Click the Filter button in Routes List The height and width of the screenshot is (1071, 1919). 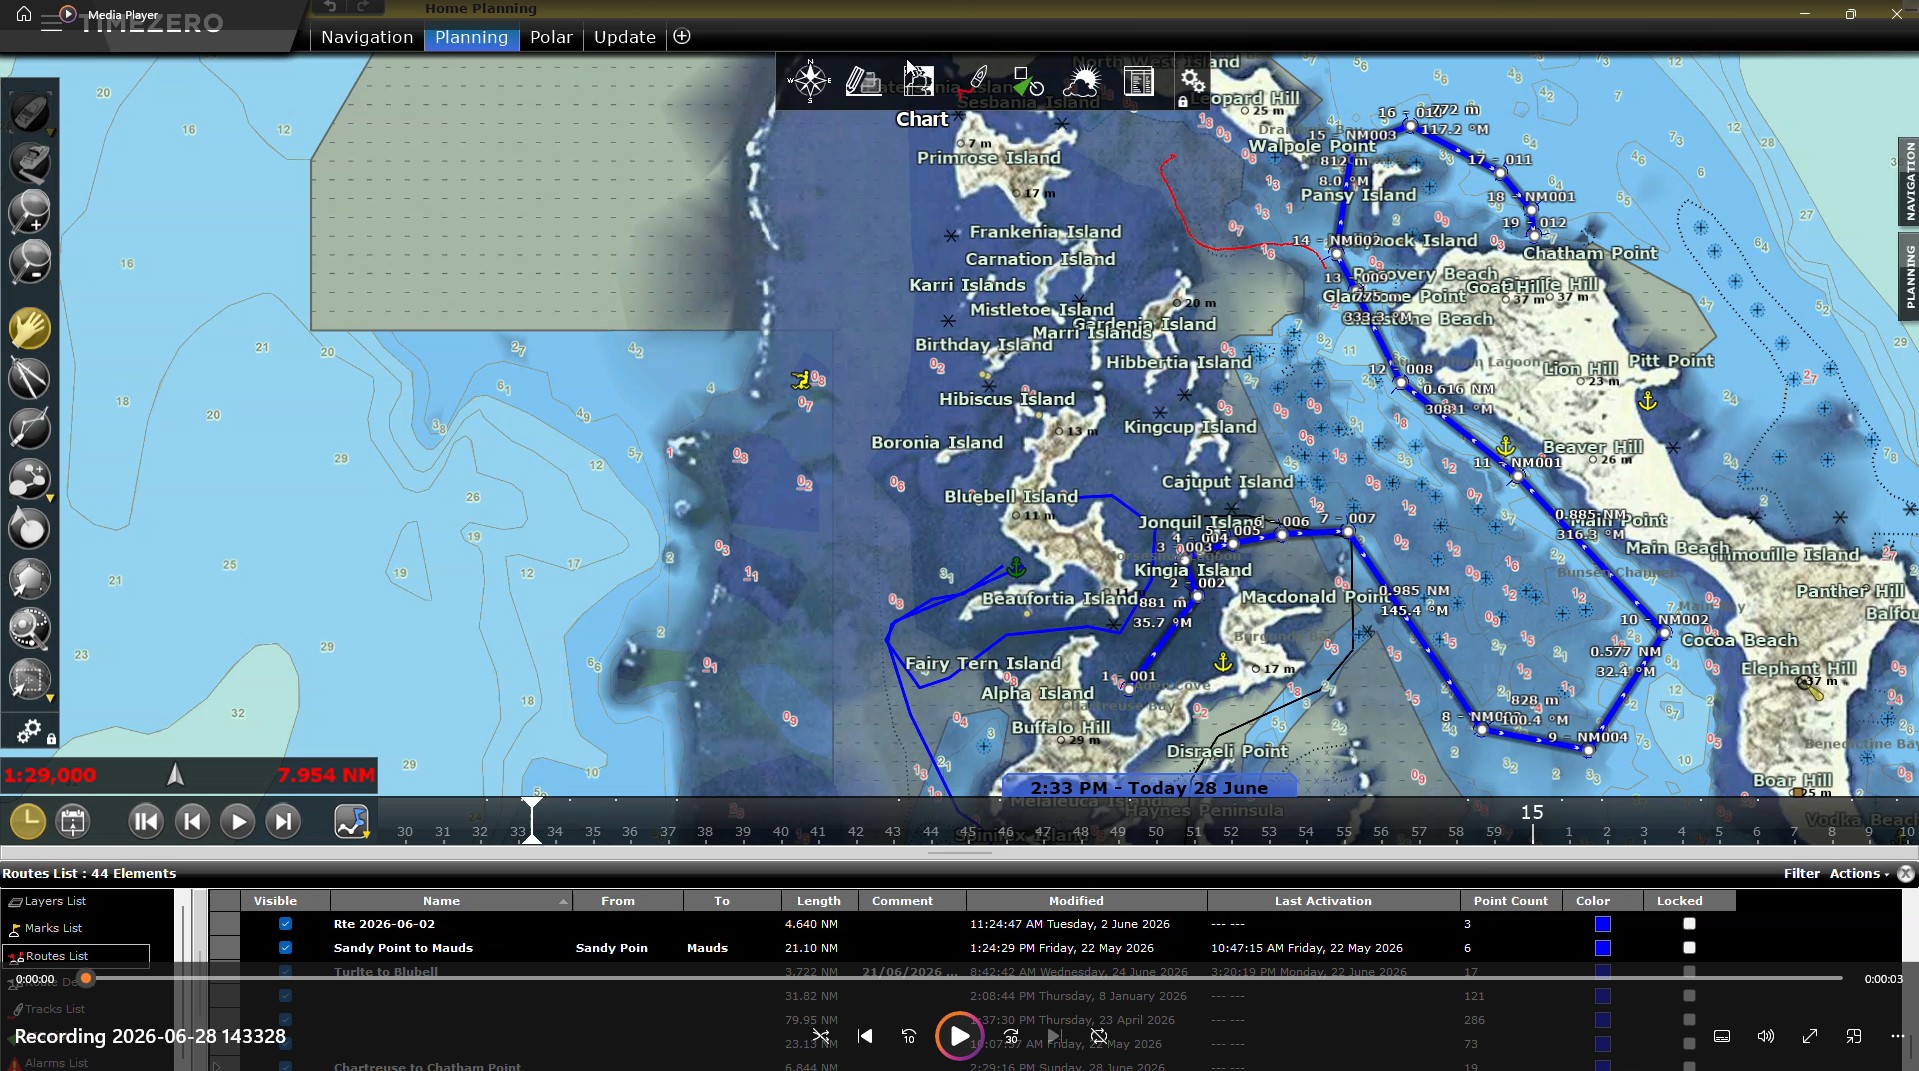point(1802,873)
